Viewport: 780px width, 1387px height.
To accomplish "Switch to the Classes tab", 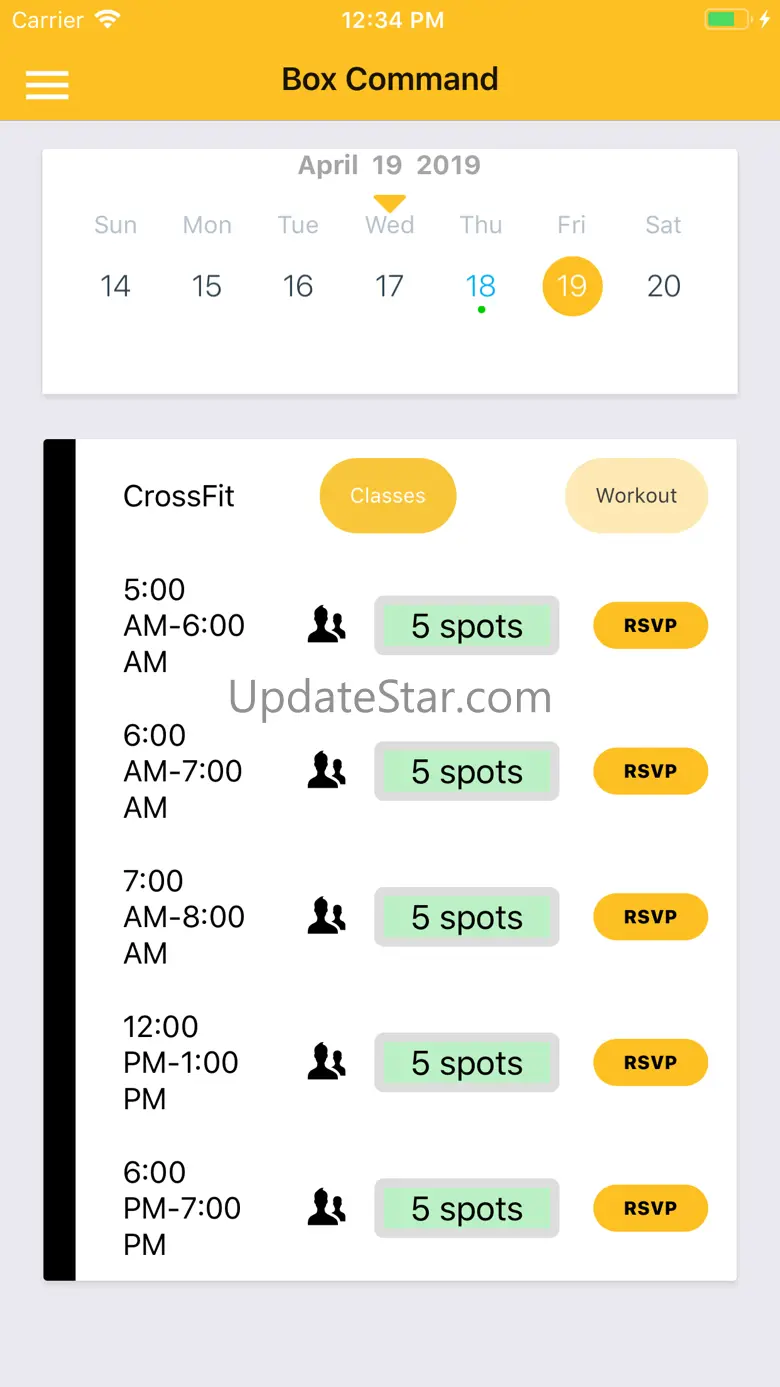I will (388, 496).
